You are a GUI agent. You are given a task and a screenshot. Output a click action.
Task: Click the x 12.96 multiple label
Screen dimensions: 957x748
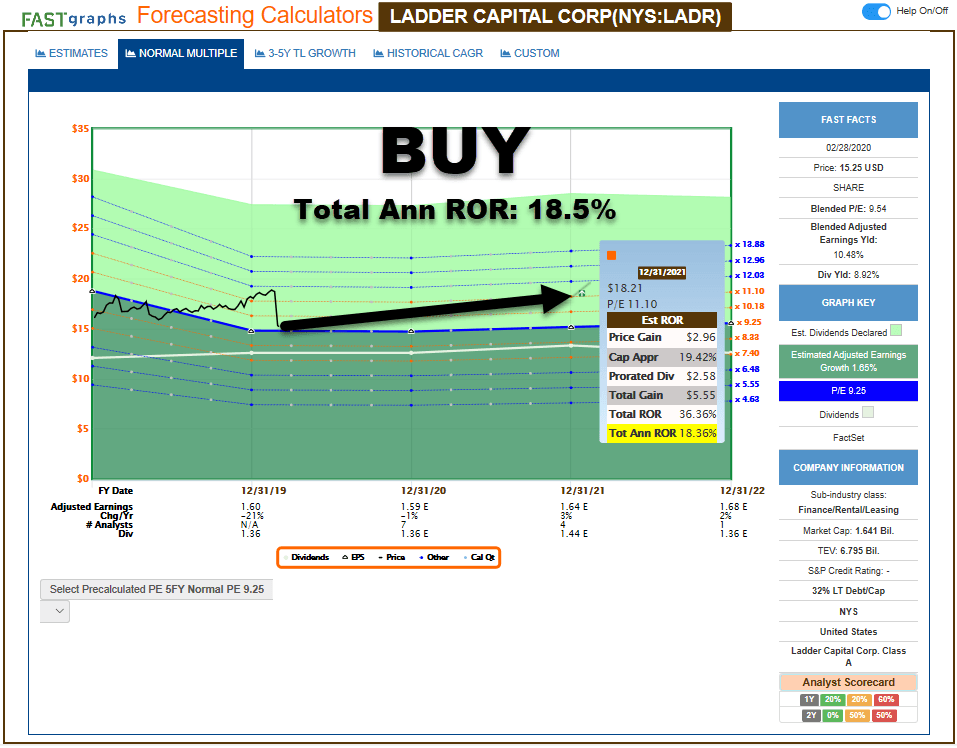point(749,260)
